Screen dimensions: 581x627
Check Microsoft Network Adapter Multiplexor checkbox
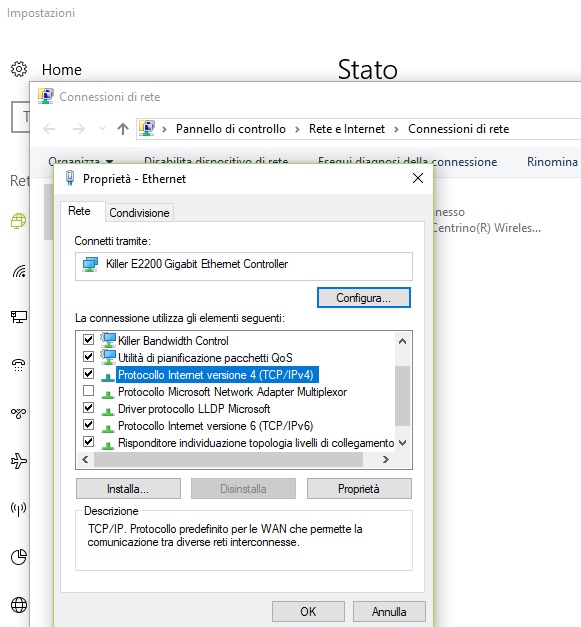coord(88,391)
